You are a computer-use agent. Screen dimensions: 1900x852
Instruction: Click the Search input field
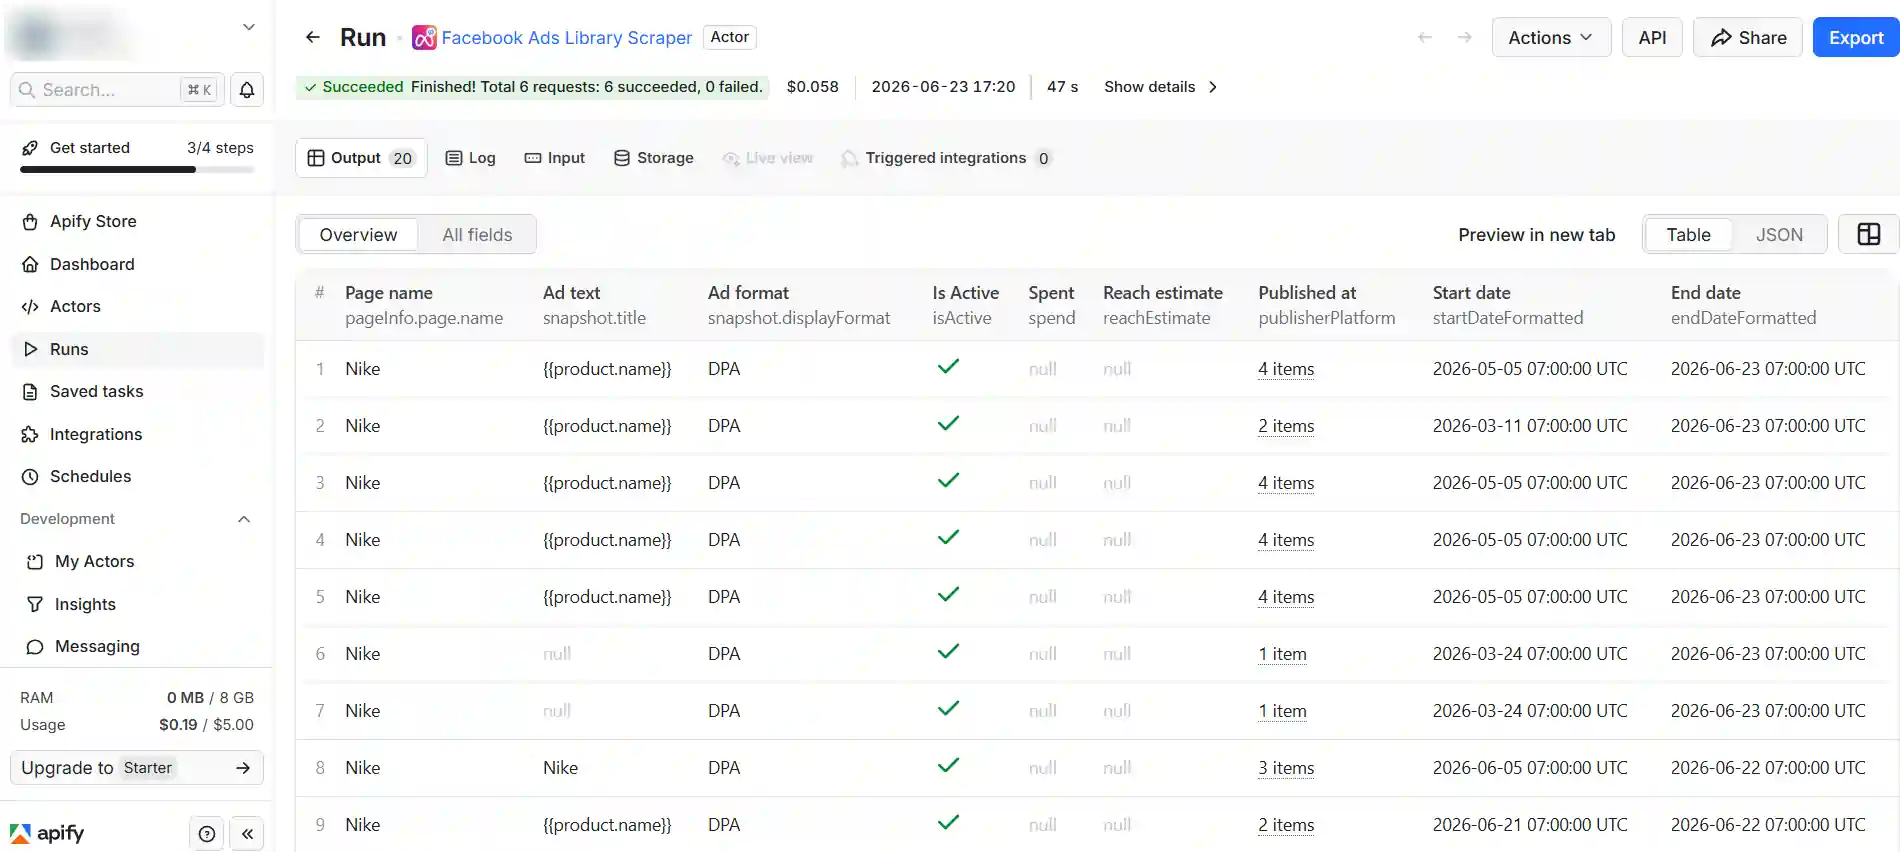(x=117, y=90)
